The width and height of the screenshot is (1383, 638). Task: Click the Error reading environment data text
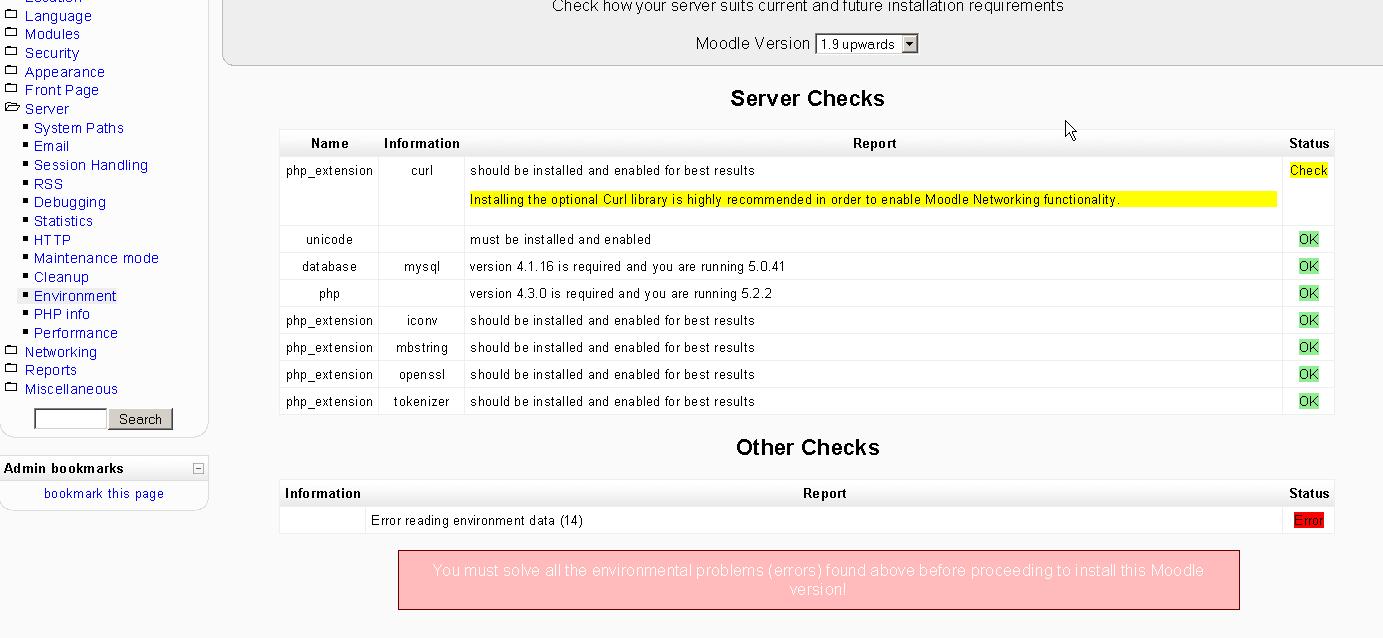pyautogui.click(x=476, y=521)
